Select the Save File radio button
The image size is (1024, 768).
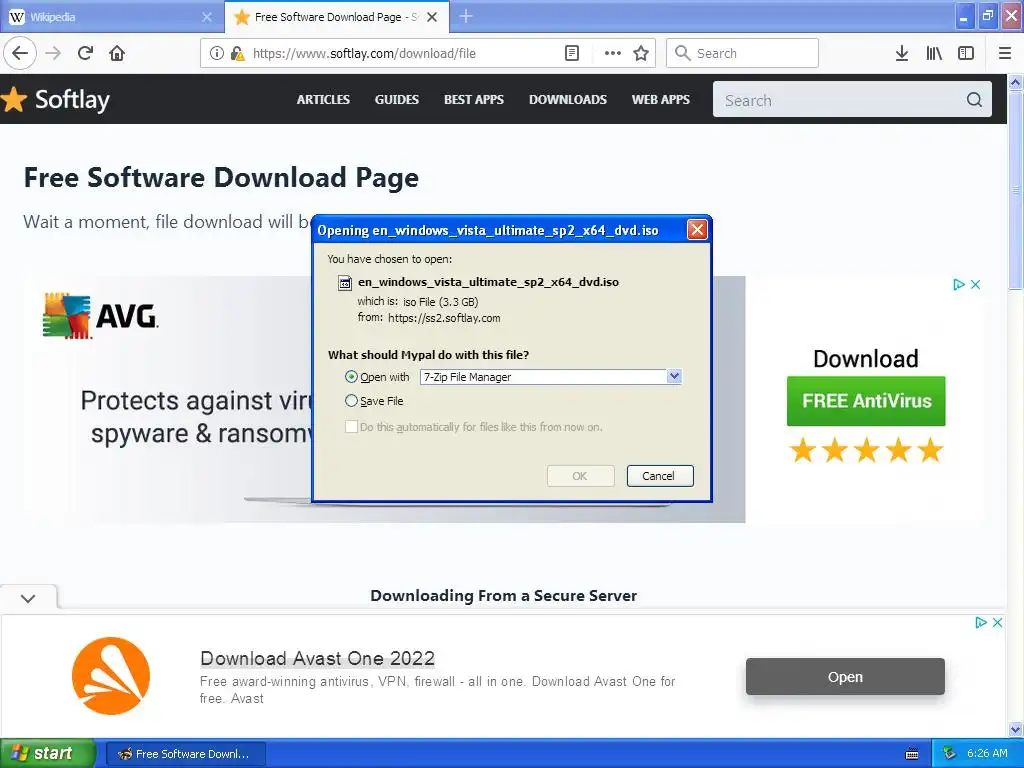351,400
